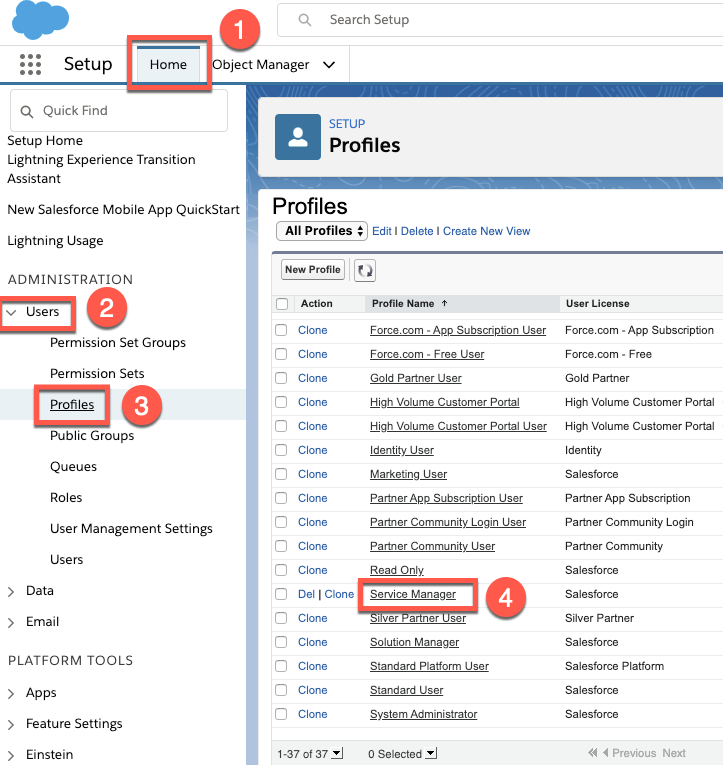Viewport: 723px width, 765px height.
Task: Click the Search Setup magnifier icon
Action: 305,20
